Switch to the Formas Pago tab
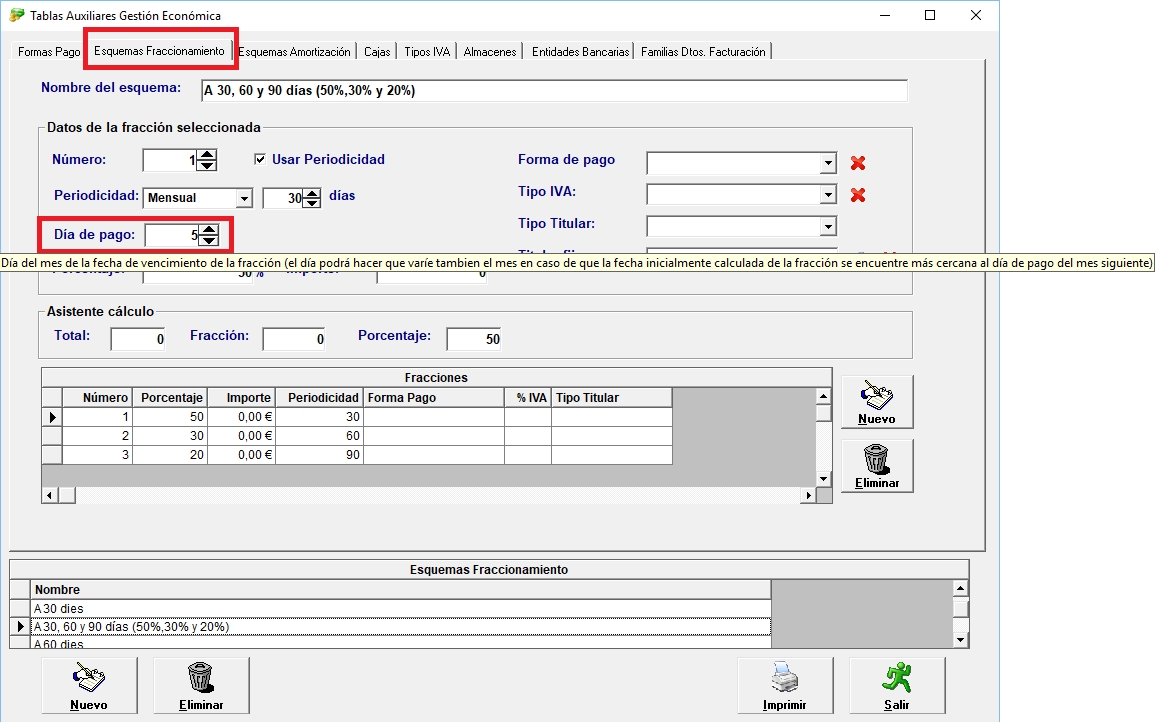The image size is (1155, 722). click(49, 52)
